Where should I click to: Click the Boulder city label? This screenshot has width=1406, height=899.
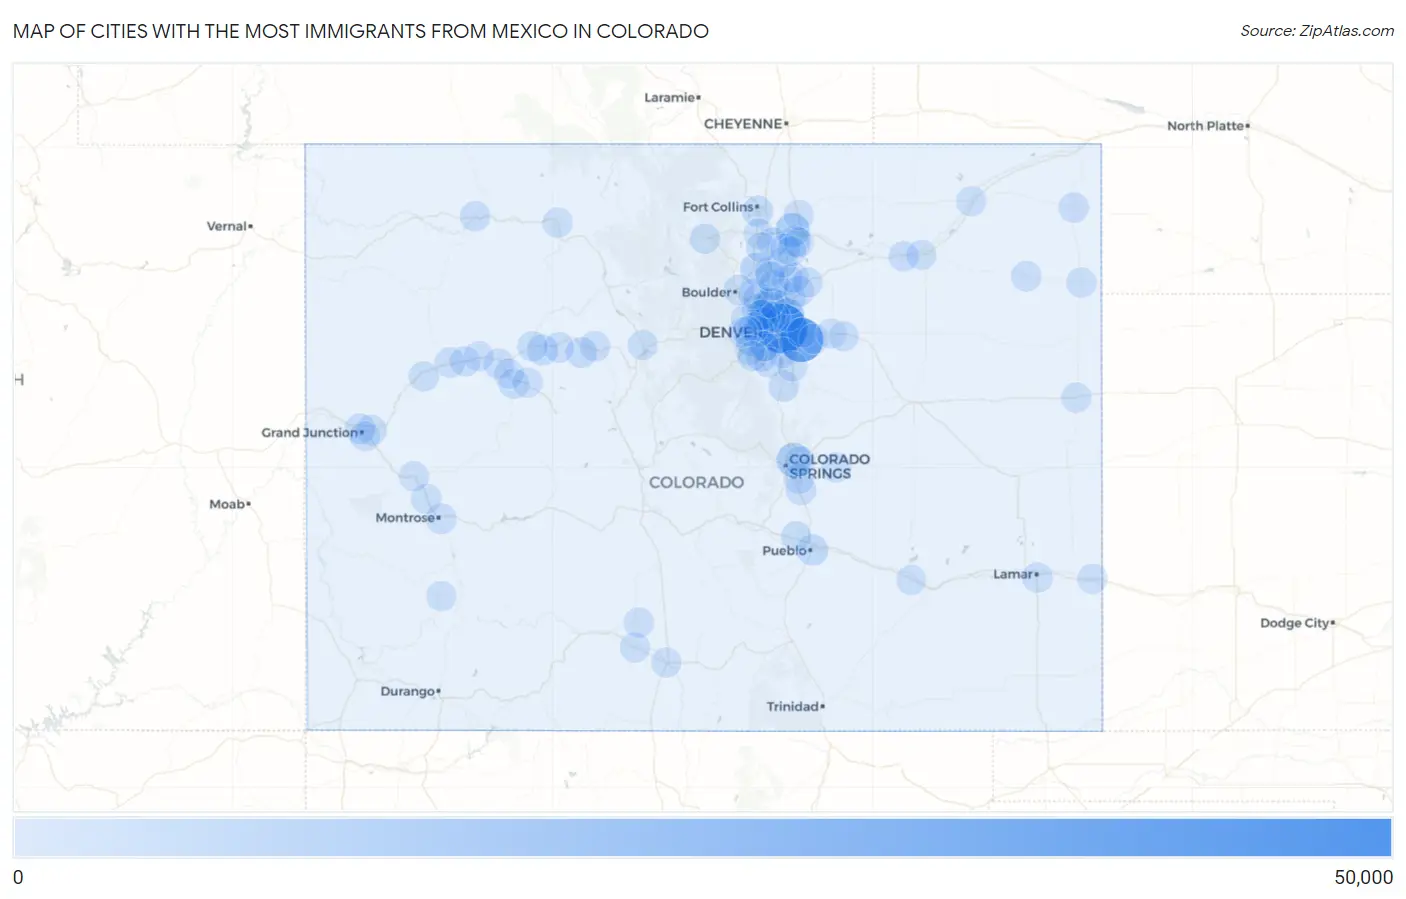[x=708, y=292]
